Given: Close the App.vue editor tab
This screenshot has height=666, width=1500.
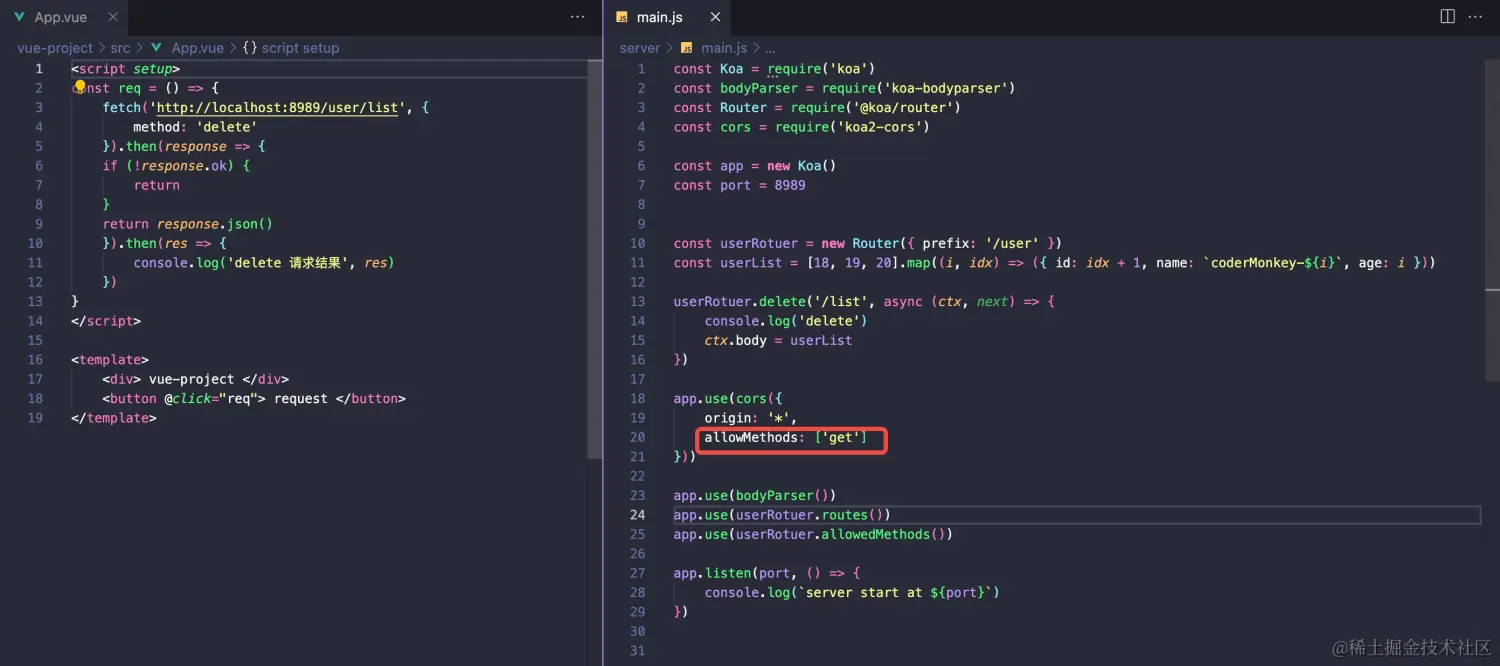Looking at the screenshot, I should point(111,17).
